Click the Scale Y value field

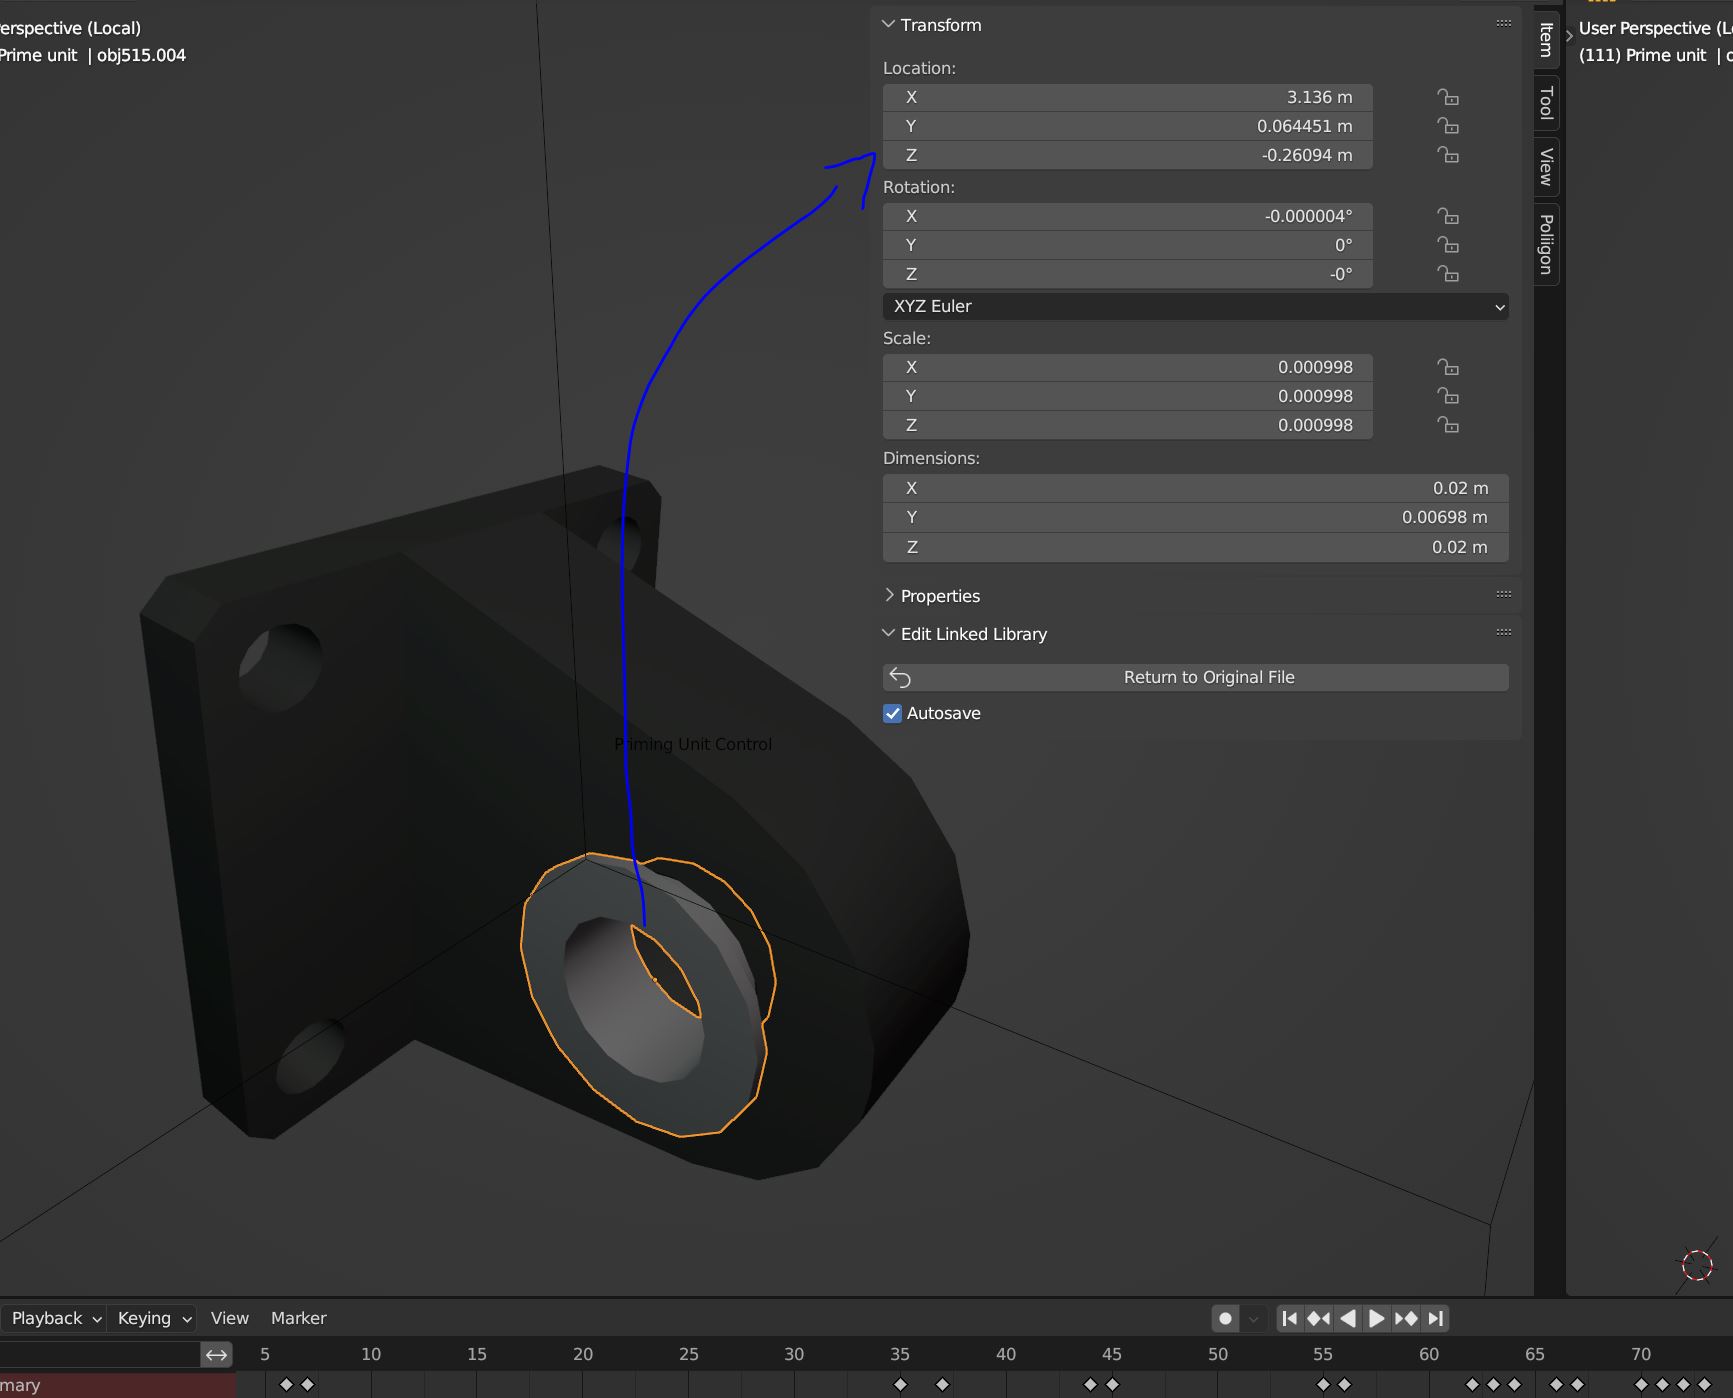pyautogui.click(x=1127, y=396)
